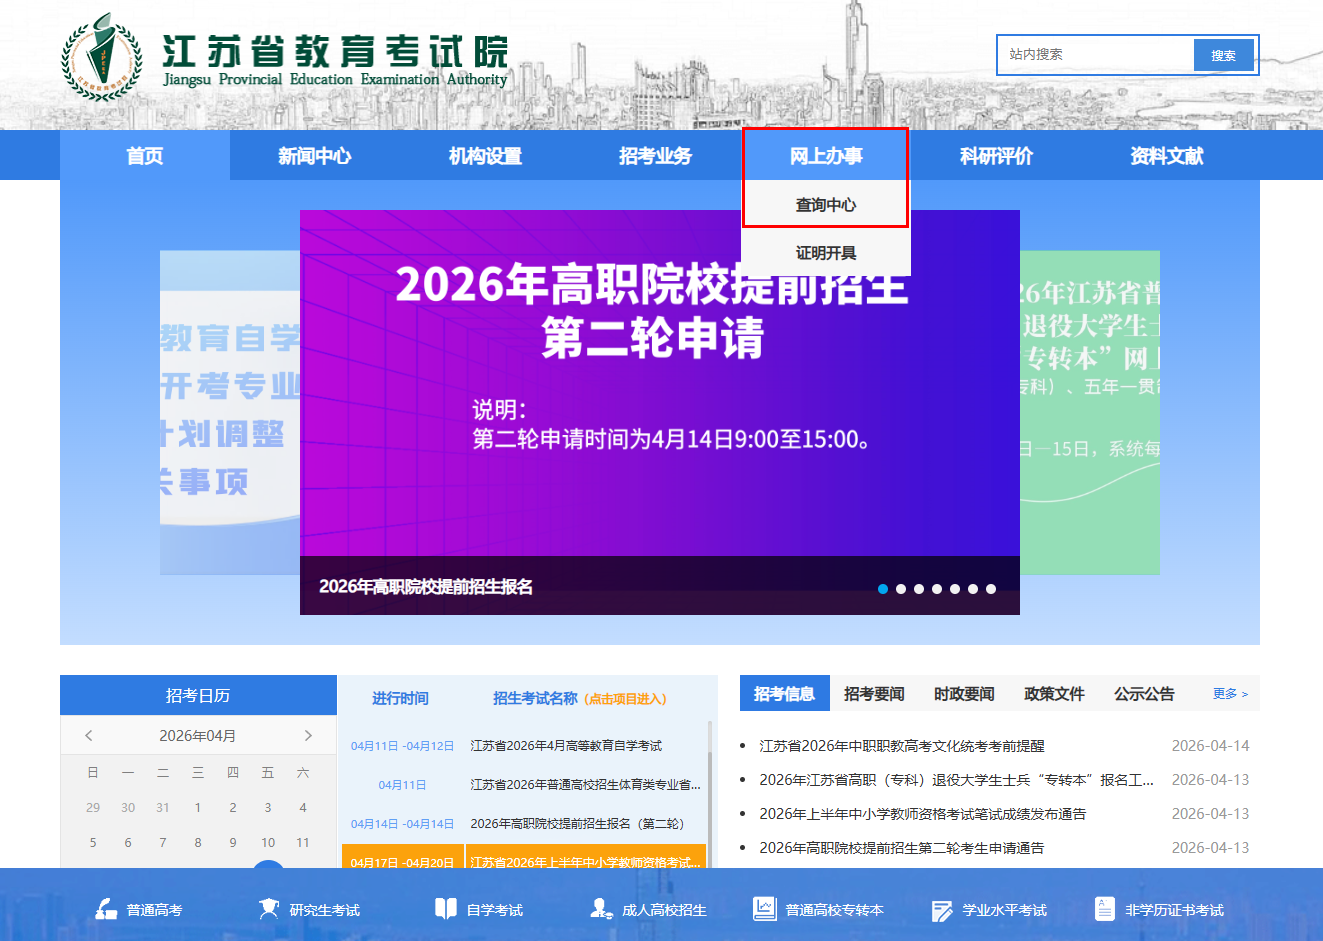Select the 非学历证书考试 certificate icon

click(x=1104, y=908)
